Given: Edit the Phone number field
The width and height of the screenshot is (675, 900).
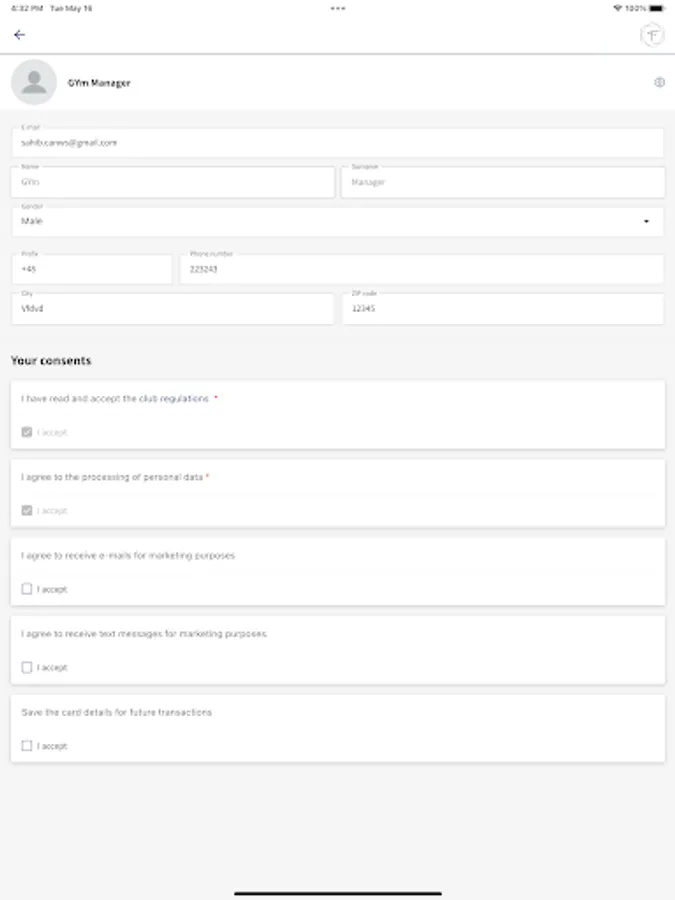Looking at the screenshot, I should pos(421,270).
